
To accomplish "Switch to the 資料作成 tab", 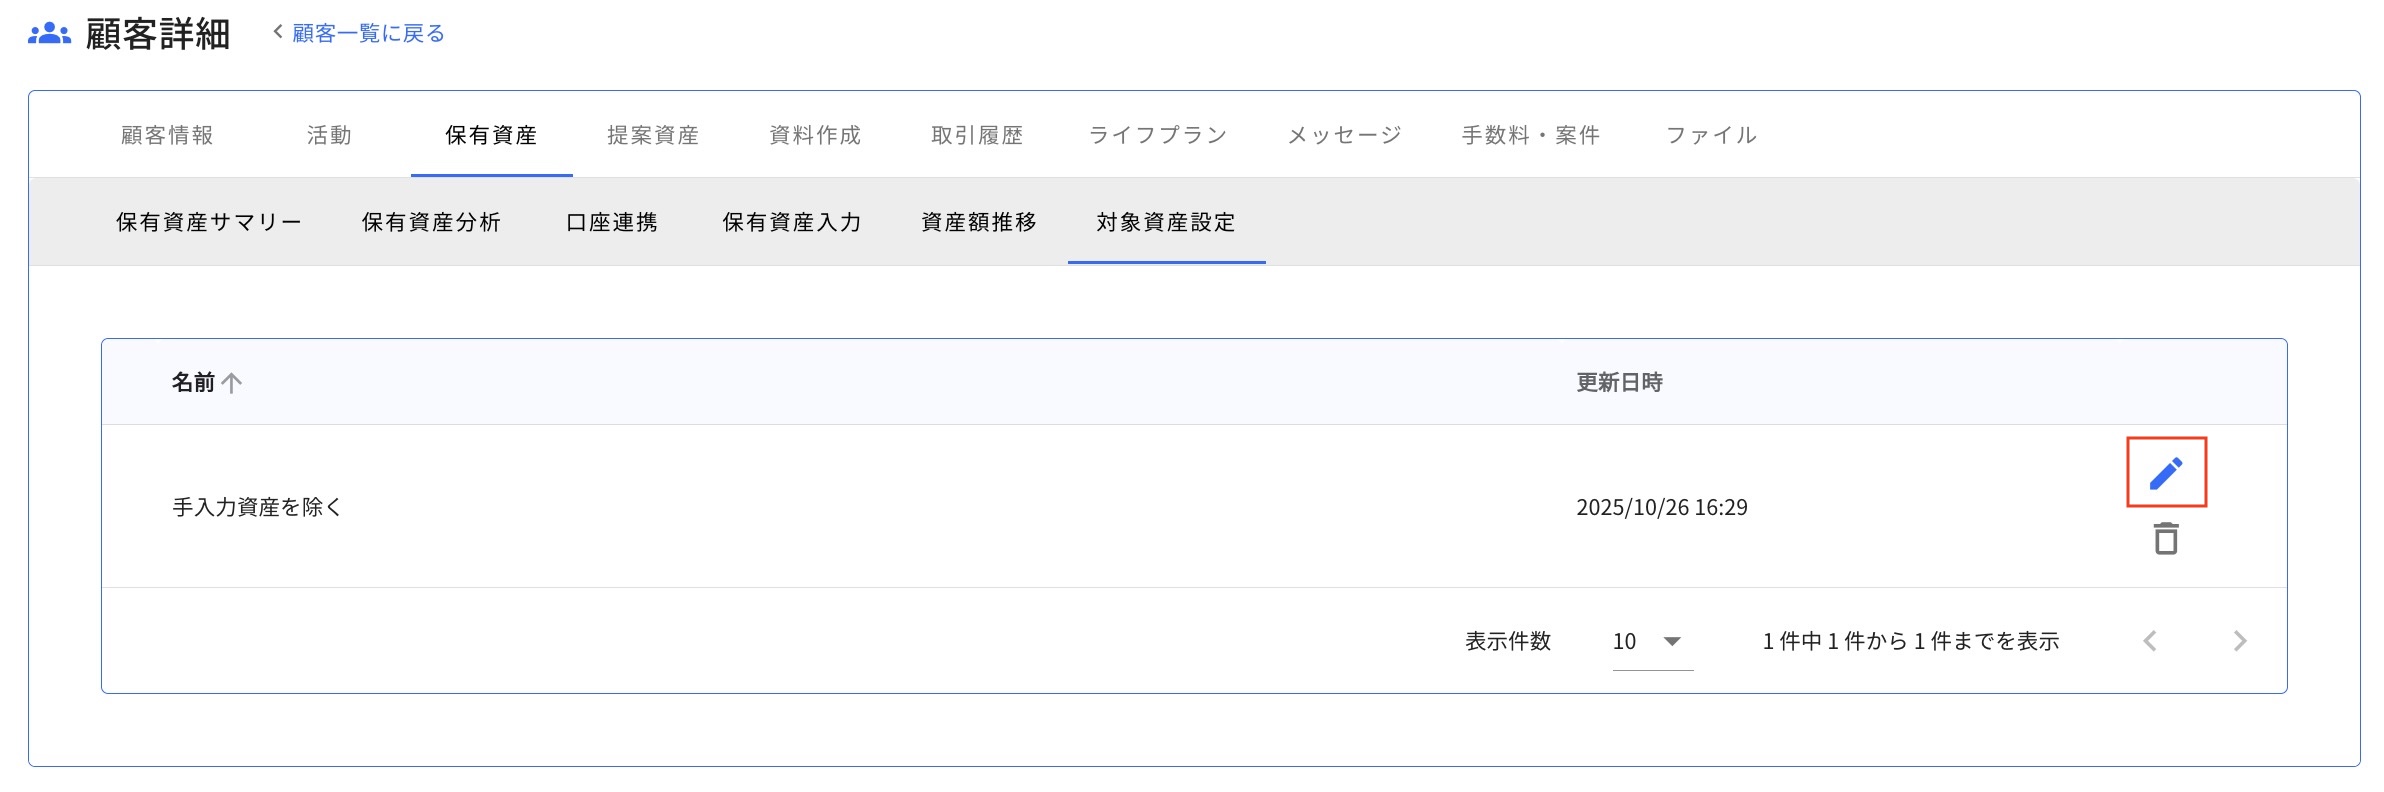I will pyautogui.click(x=815, y=135).
